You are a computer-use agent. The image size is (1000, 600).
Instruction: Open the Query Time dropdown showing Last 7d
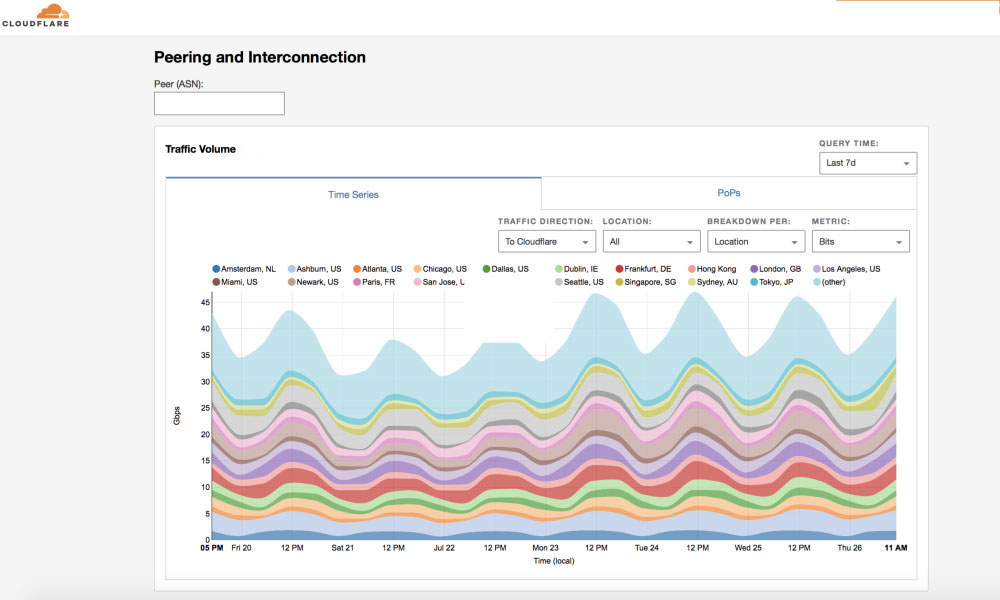pyautogui.click(x=867, y=162)
